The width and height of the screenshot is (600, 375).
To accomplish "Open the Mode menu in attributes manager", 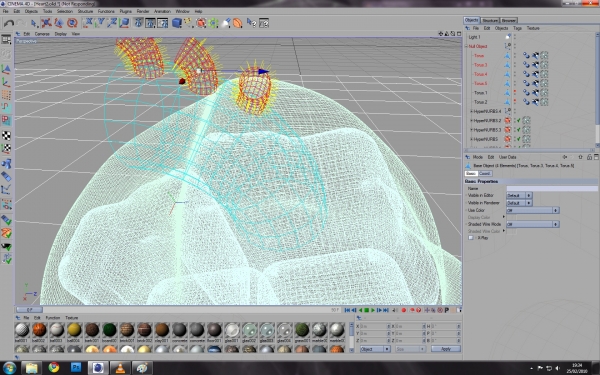I will (478, 157).
